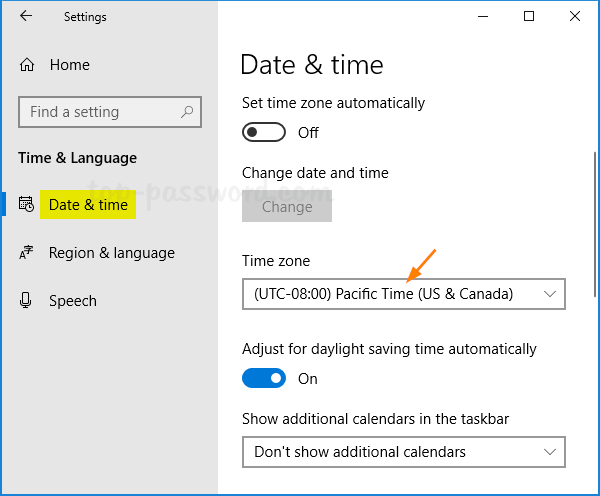The image size is (600, 496).
Task: Click the Date & time clock icon
Action: click(x=27, y=205)
